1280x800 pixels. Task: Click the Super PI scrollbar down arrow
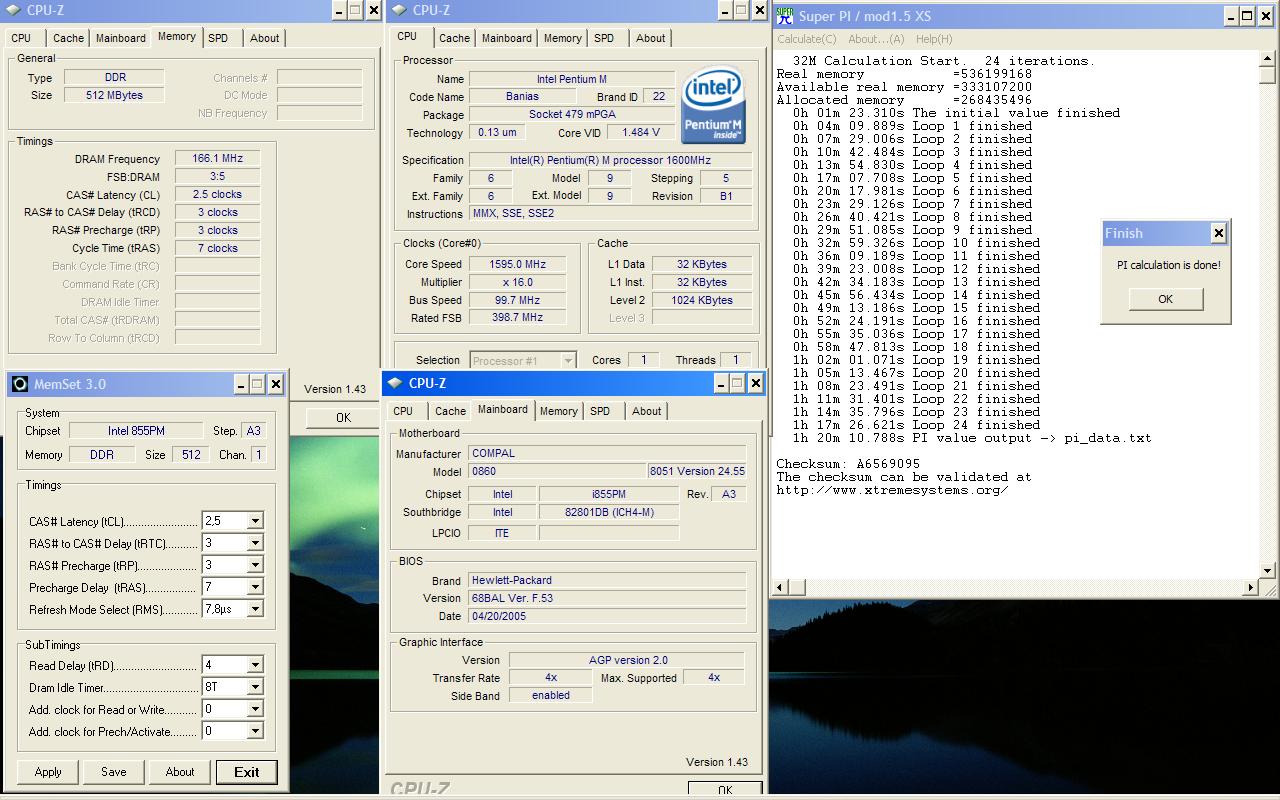pyautogui.click(x=1268, y=571)
